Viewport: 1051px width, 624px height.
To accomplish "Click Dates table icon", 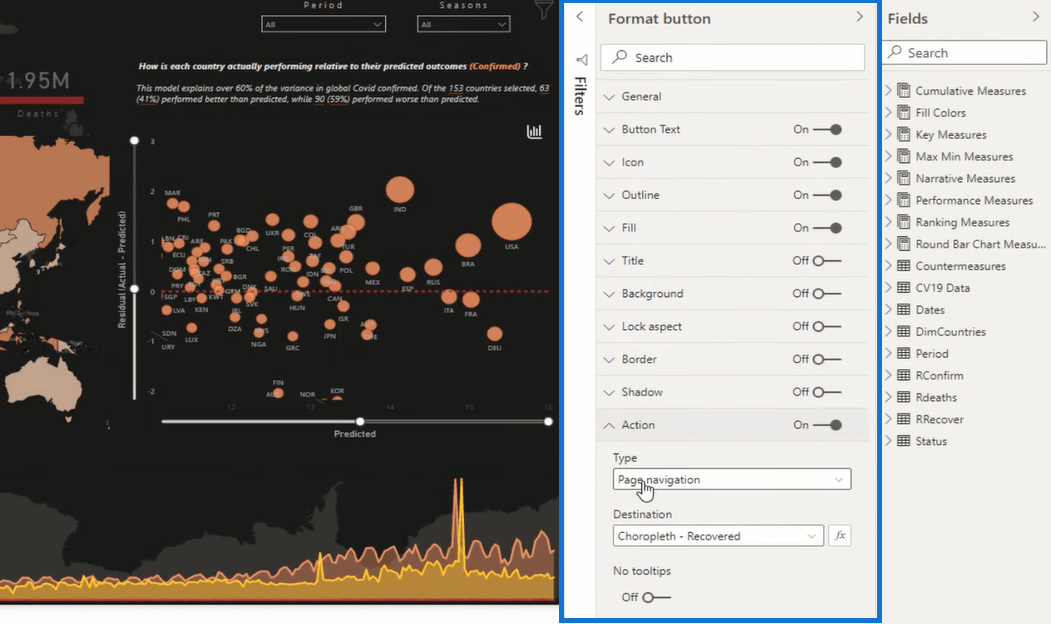I will pyautogui.click(x=904, y=310).
